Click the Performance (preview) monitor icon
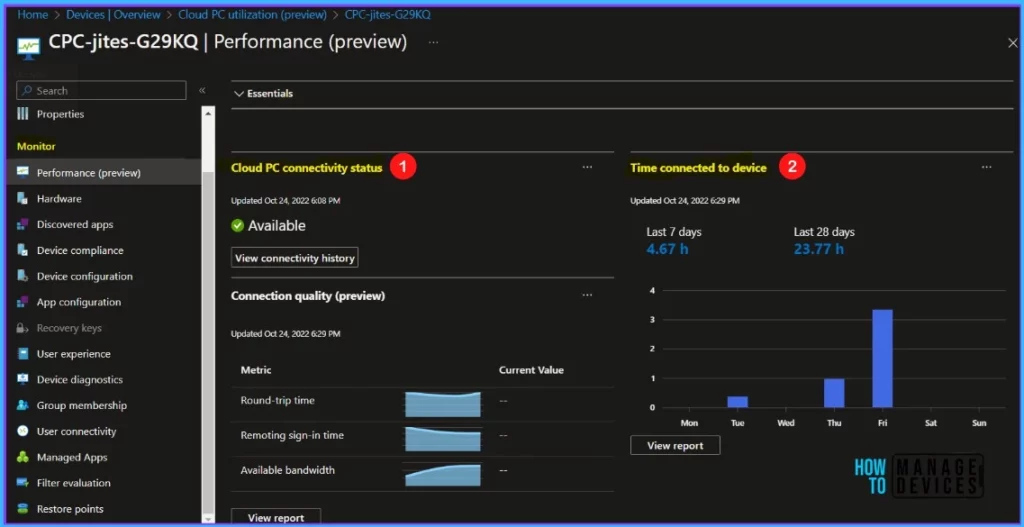Viewport: 1024px width, 527px height. click(x=23, y=173)
